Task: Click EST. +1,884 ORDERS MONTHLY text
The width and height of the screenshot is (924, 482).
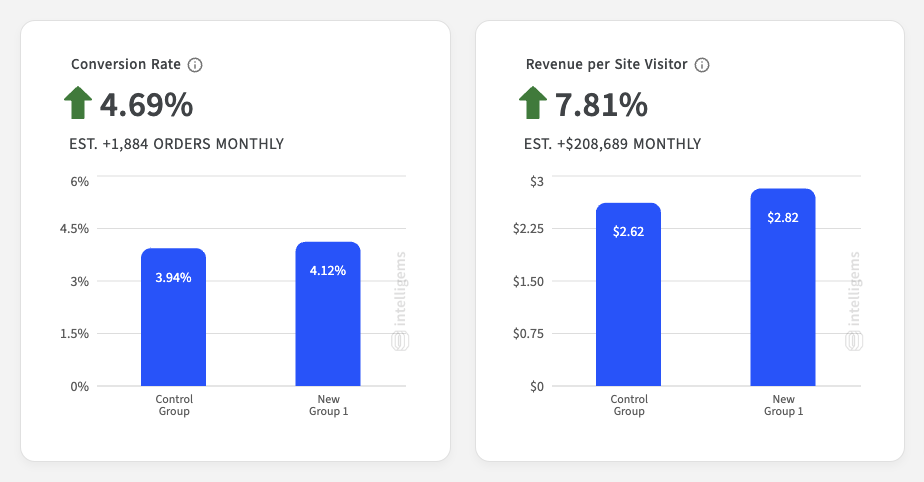Action: 177,144
